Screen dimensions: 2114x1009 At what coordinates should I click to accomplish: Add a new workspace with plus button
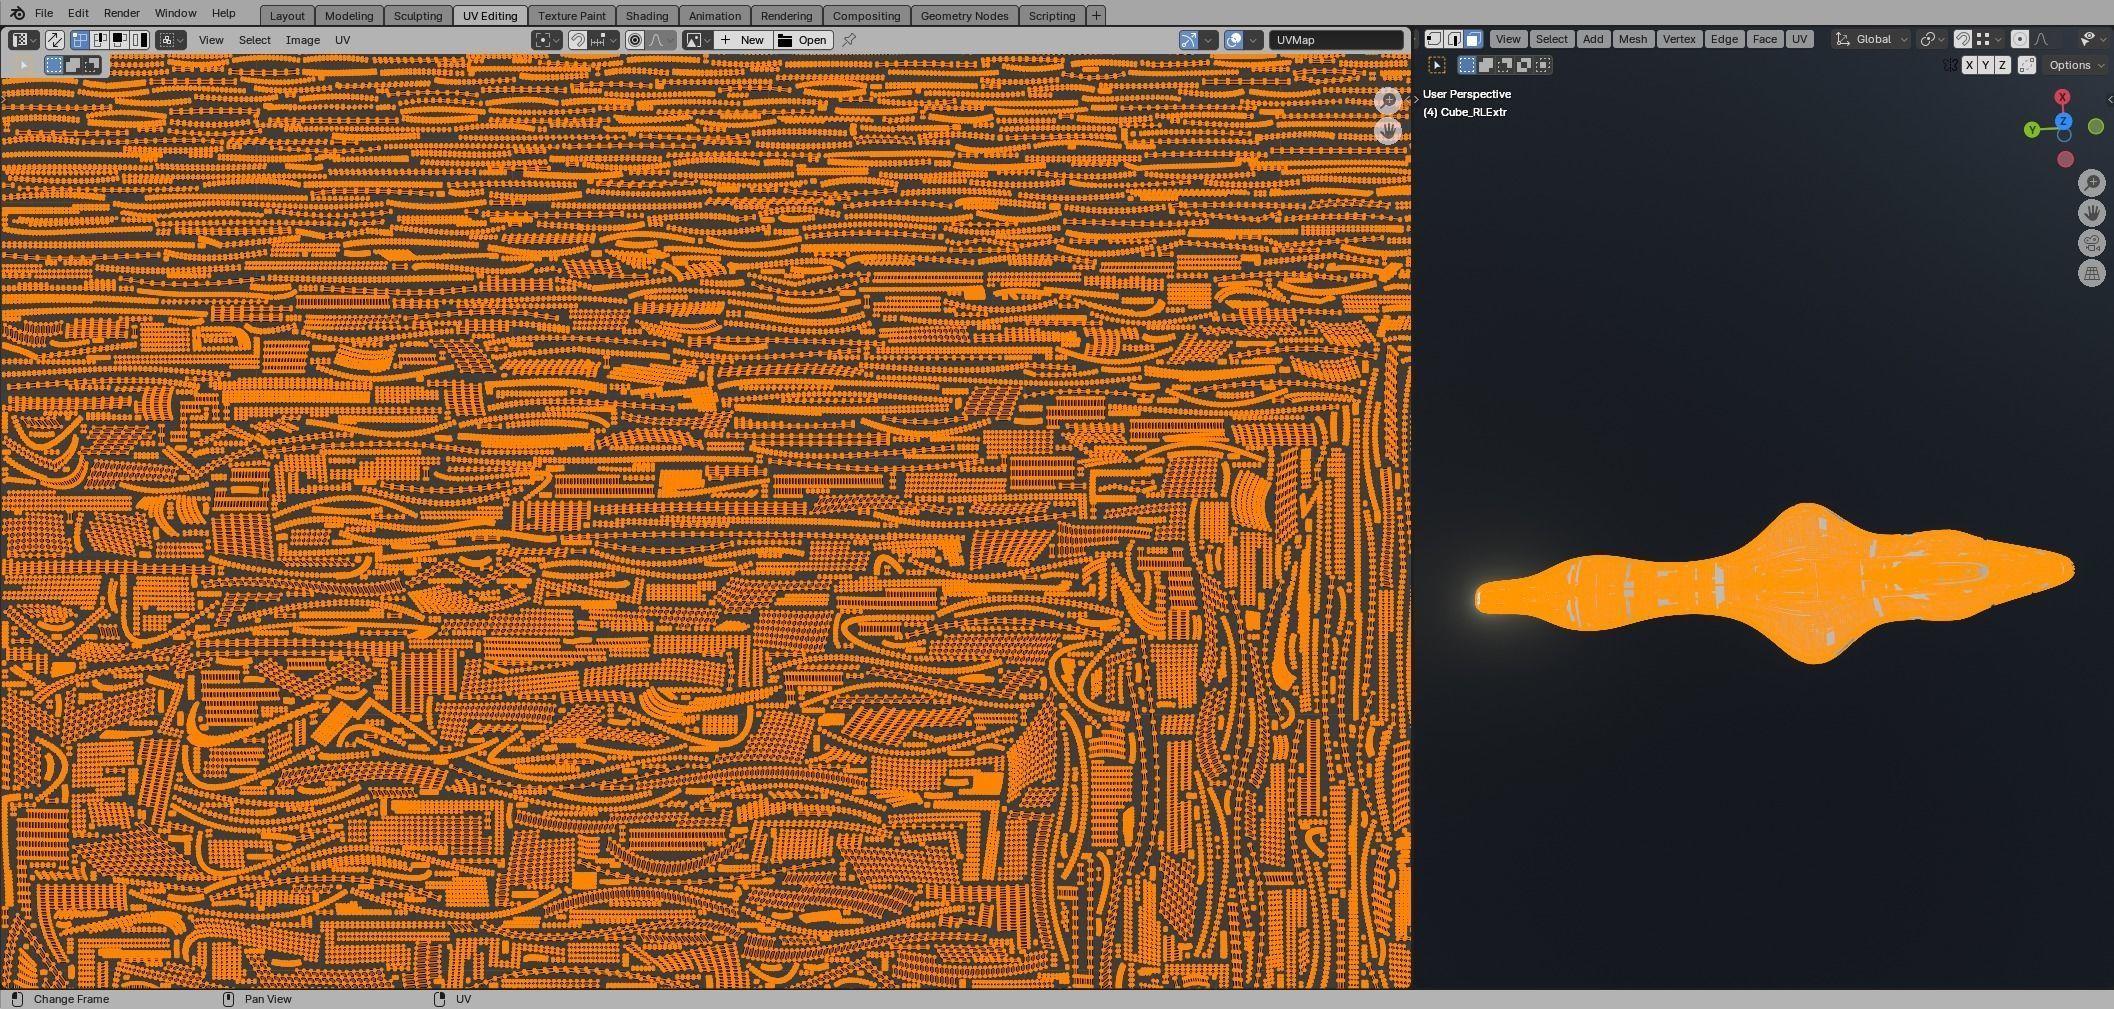1096,16
